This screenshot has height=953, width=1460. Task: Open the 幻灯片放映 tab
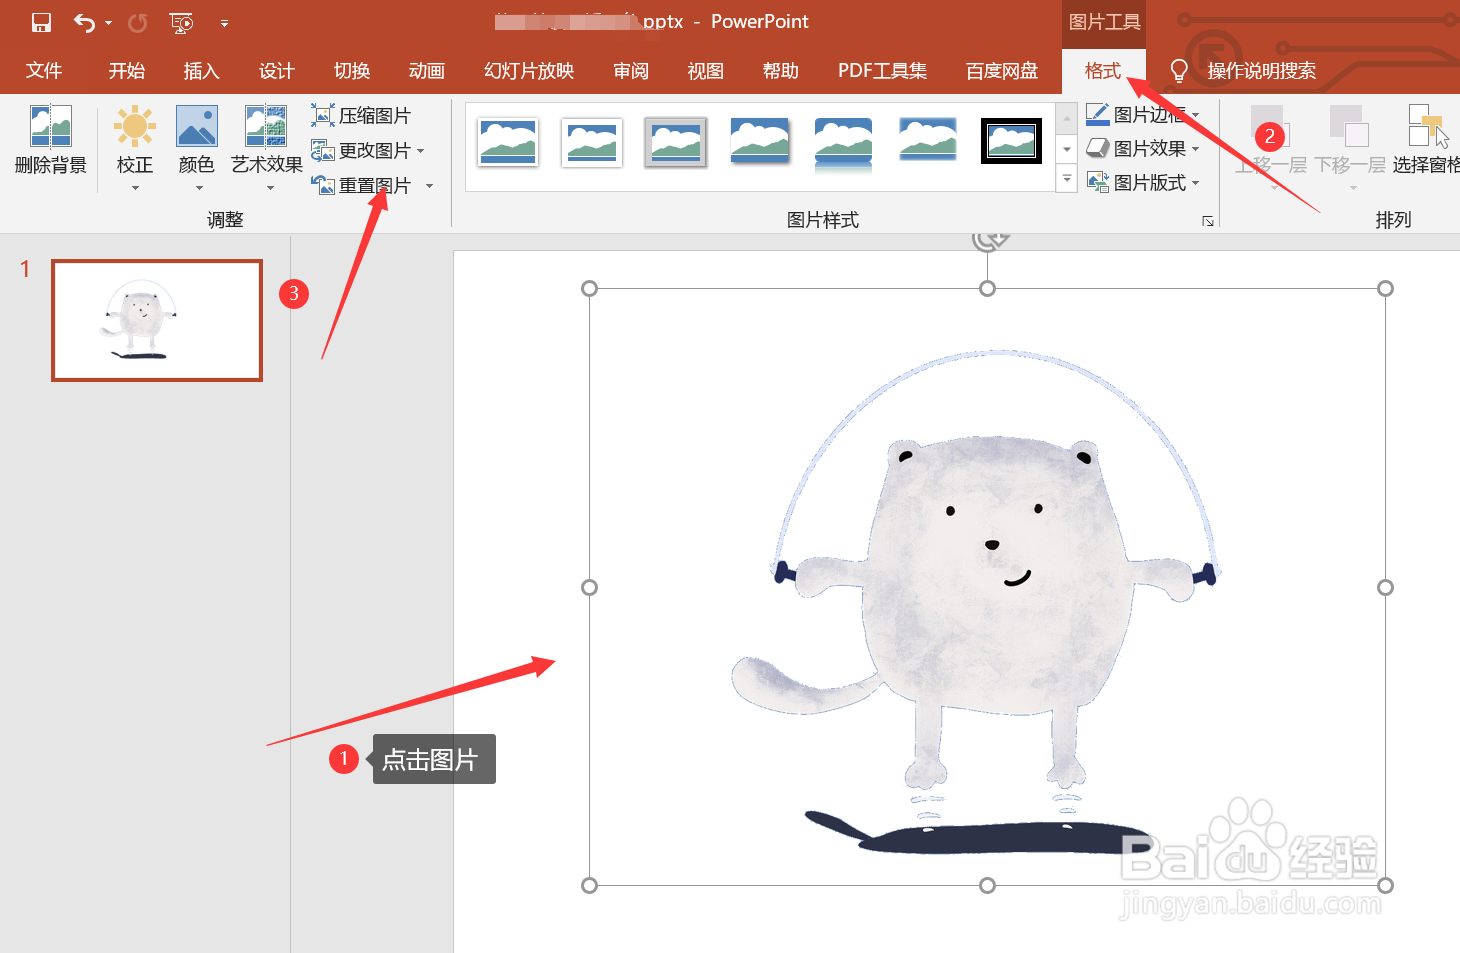pyautogui.click(x=529, y=71)
